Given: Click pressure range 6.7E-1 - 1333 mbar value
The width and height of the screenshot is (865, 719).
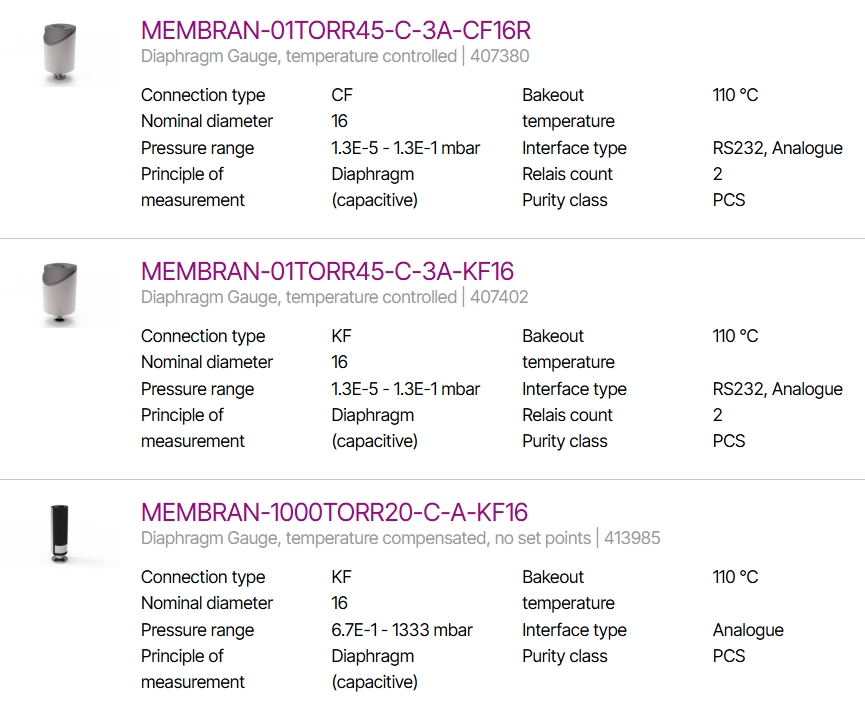Looking at the screenshot, I should point(402,630).
